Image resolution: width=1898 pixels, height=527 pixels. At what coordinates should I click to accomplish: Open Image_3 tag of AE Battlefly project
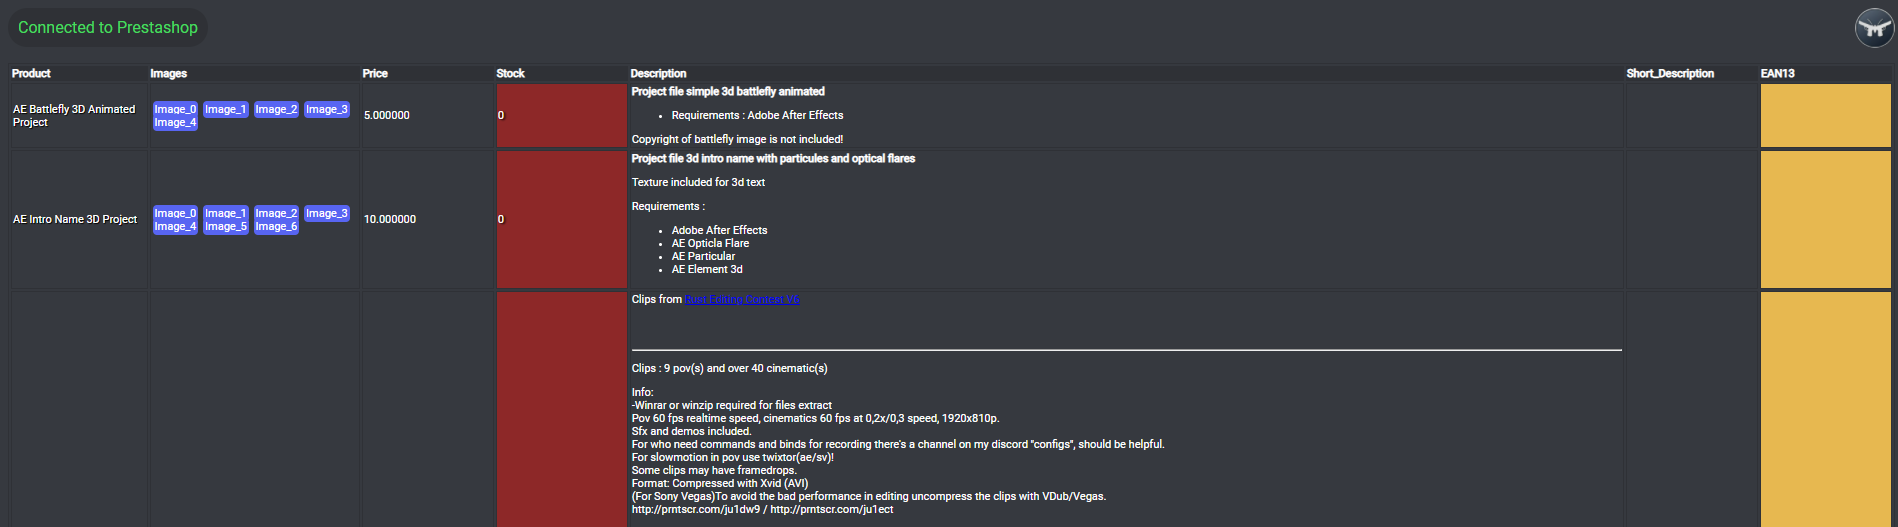tap(327, 109)
